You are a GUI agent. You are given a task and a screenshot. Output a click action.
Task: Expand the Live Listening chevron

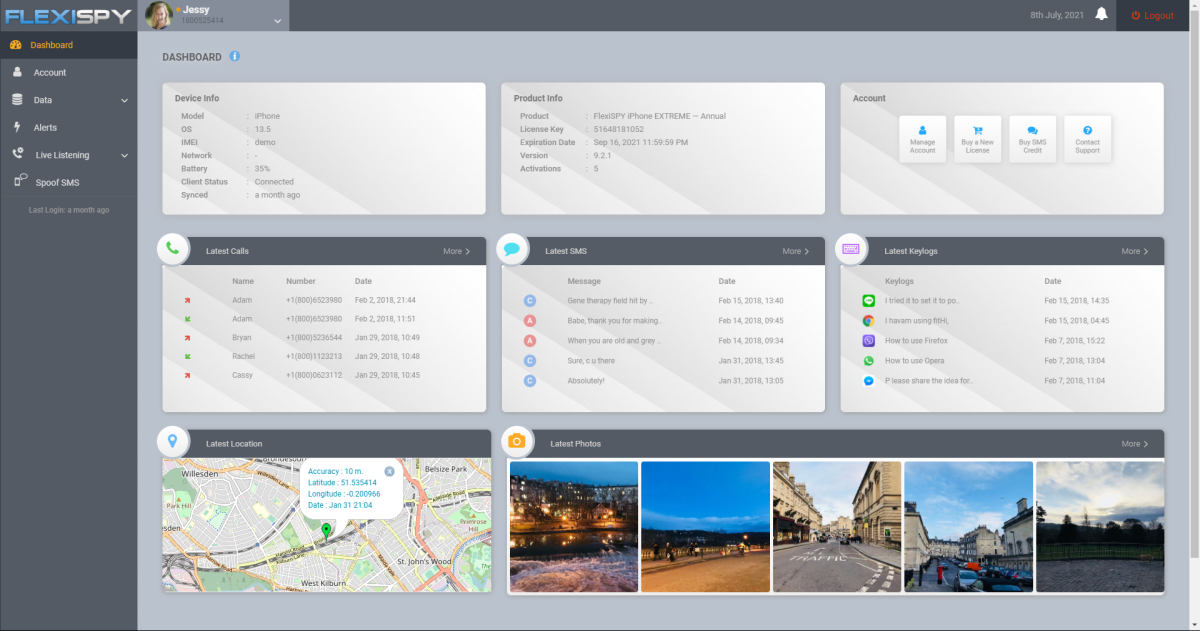(x=125, y=156)
